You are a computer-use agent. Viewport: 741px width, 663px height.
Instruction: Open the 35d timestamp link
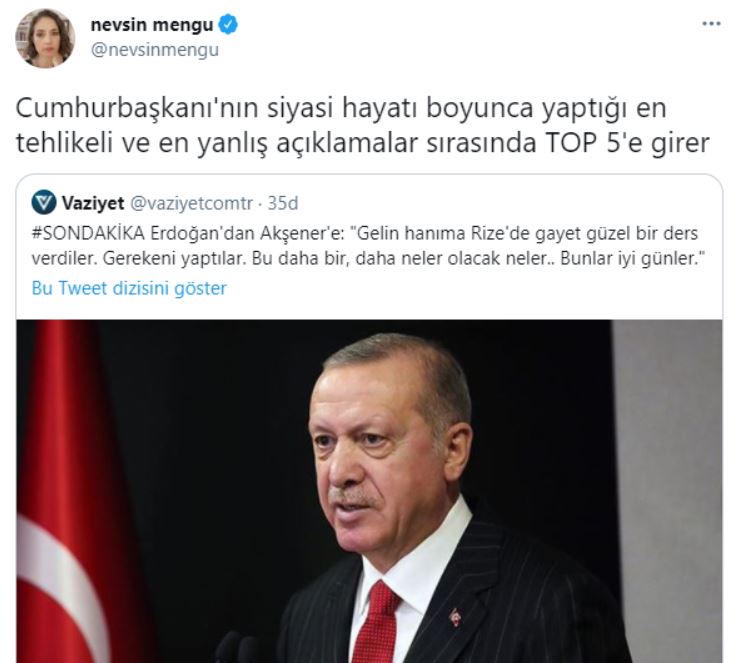pyautogui.click(x=283, y=203)
